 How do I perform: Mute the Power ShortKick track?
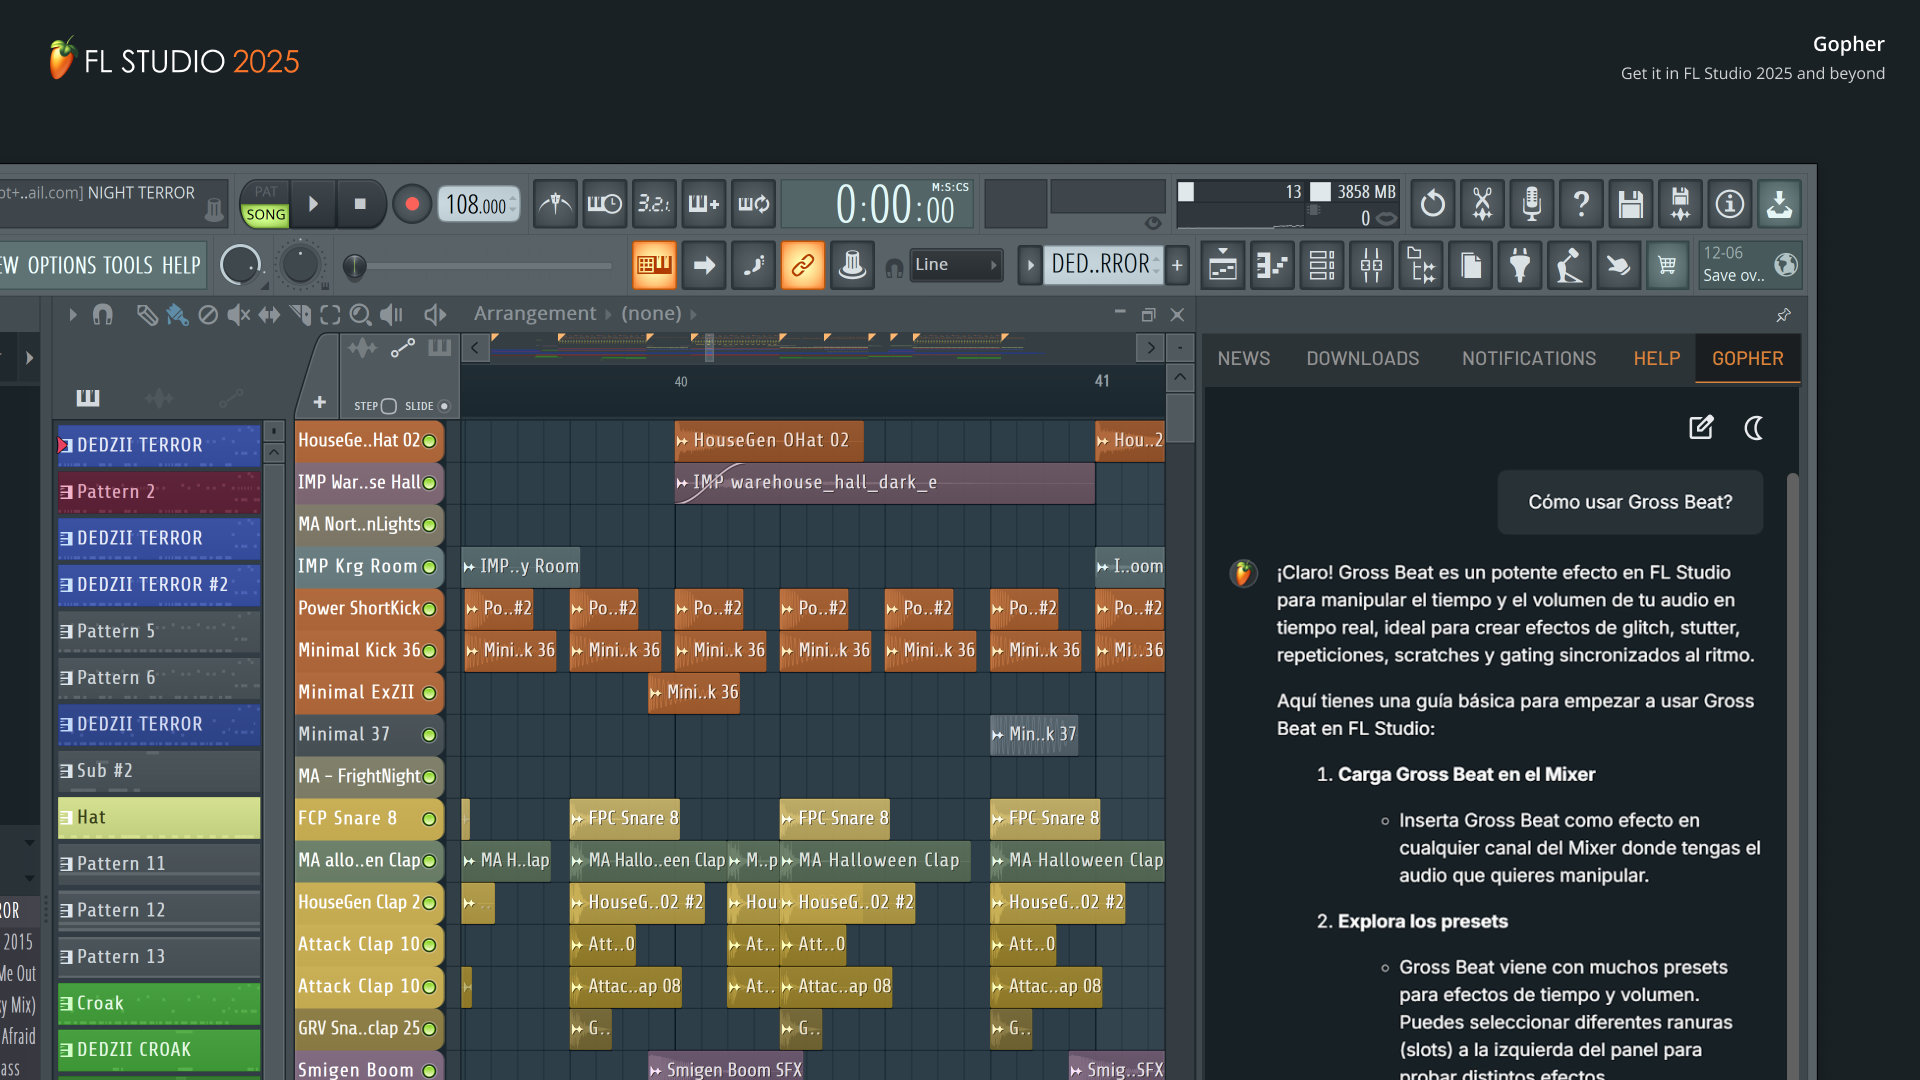pyautogui.click(x=429, y=609)
